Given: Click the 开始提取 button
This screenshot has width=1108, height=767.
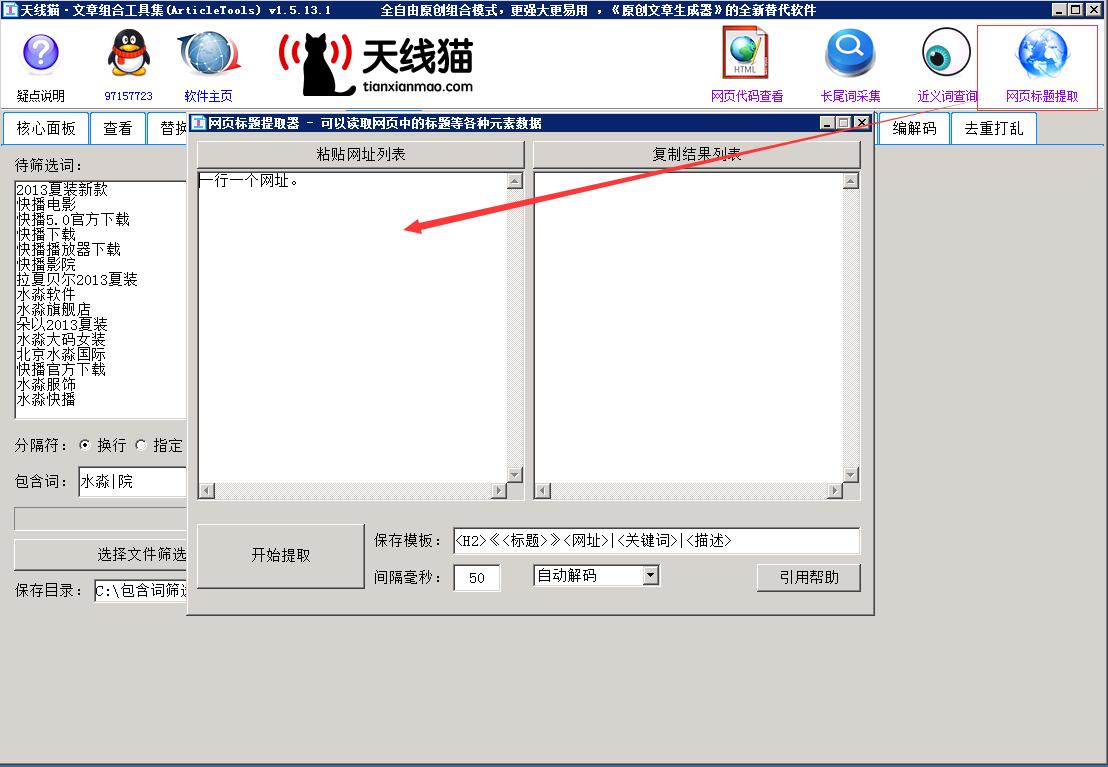Looking at the screenshot, I should pyautogui.click(x=281, y=556).
